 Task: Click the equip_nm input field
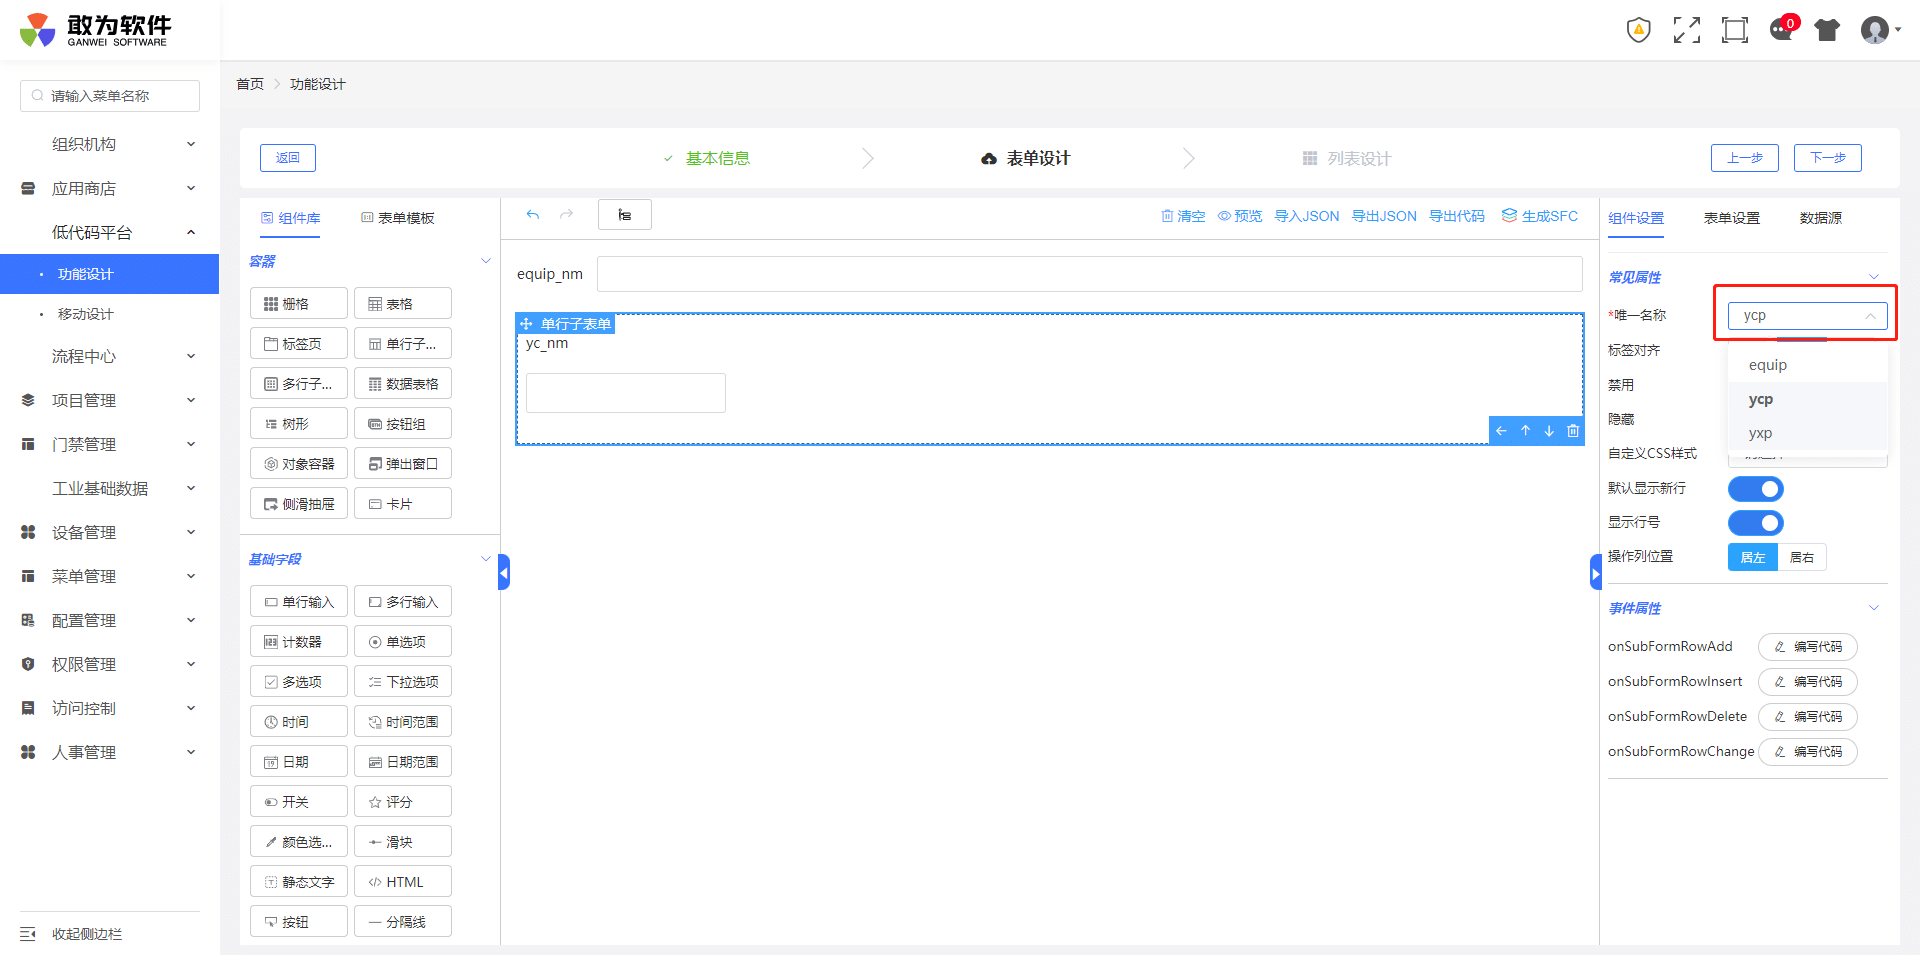coord(1089,274)
